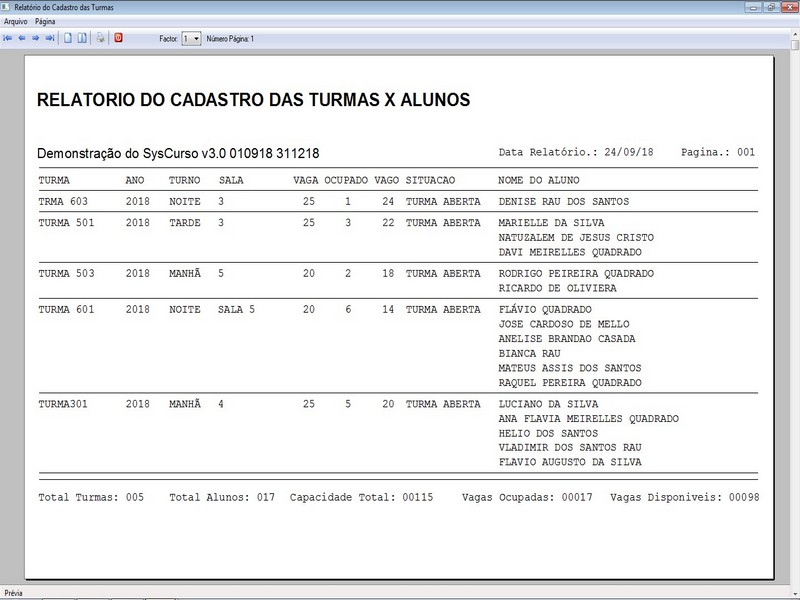Click student 'HELIO DOS SANTOS'

coord(548,434)
